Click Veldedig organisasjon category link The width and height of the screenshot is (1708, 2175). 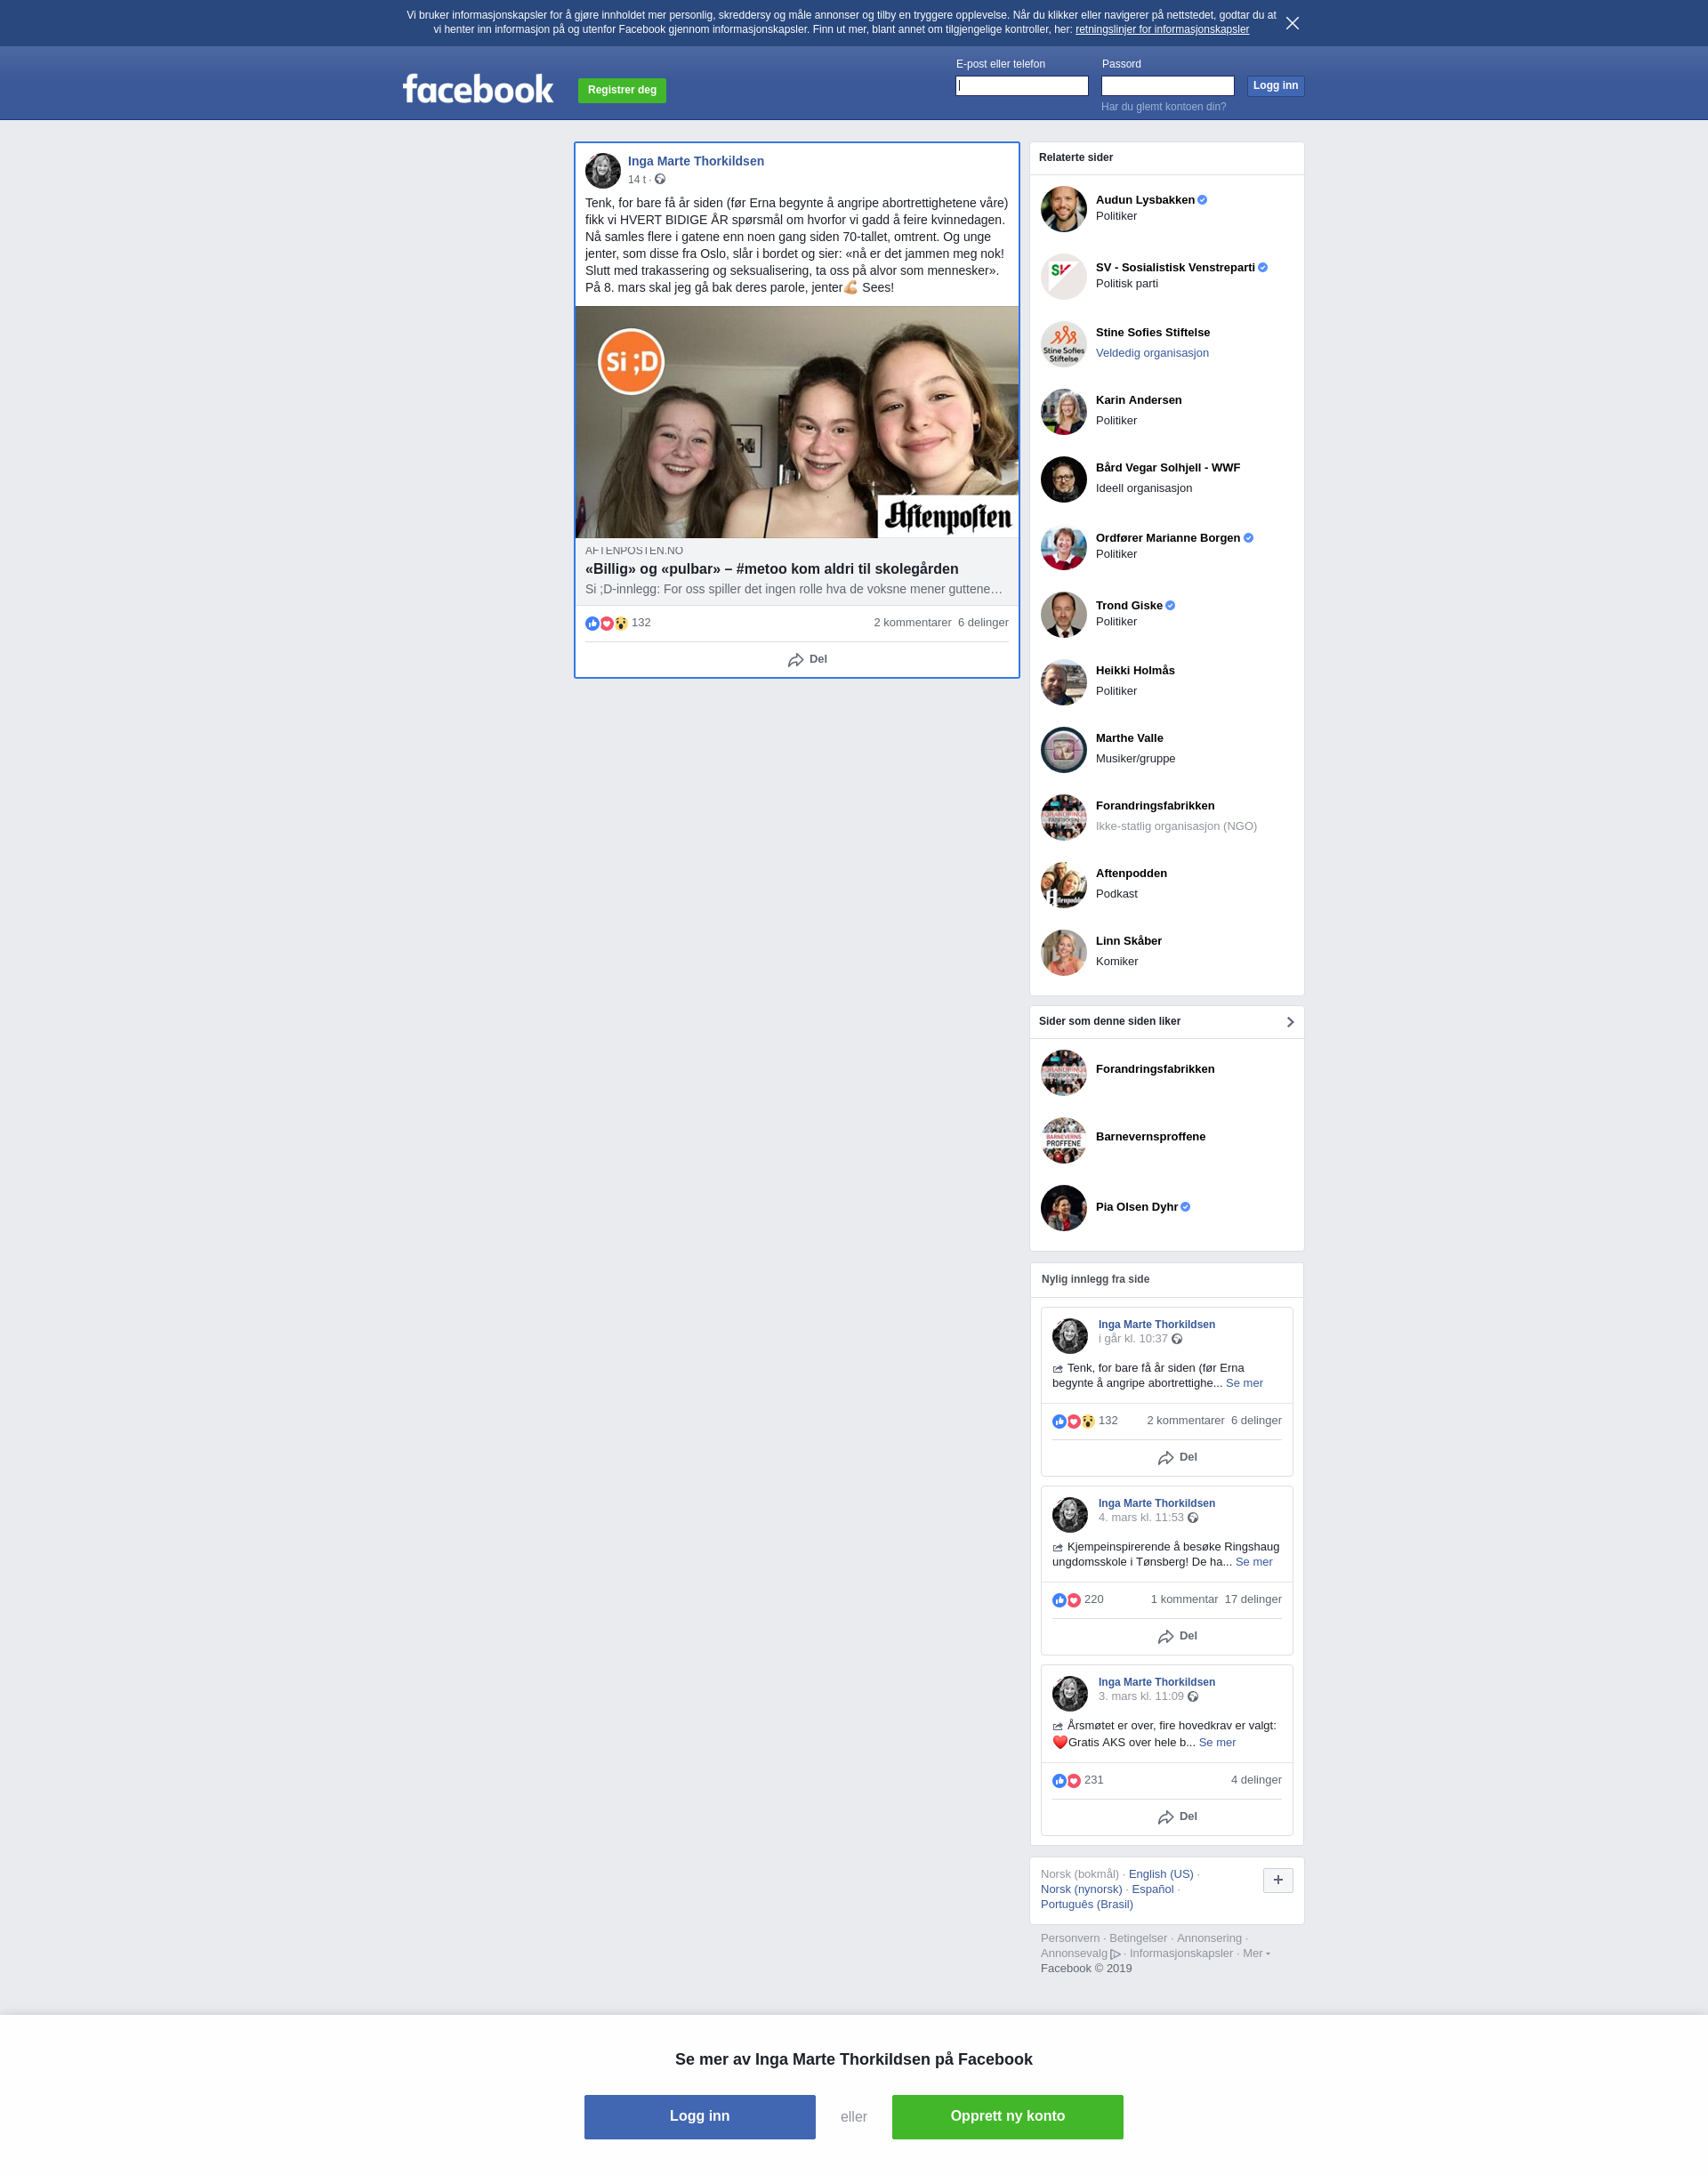coord(1152,353)
